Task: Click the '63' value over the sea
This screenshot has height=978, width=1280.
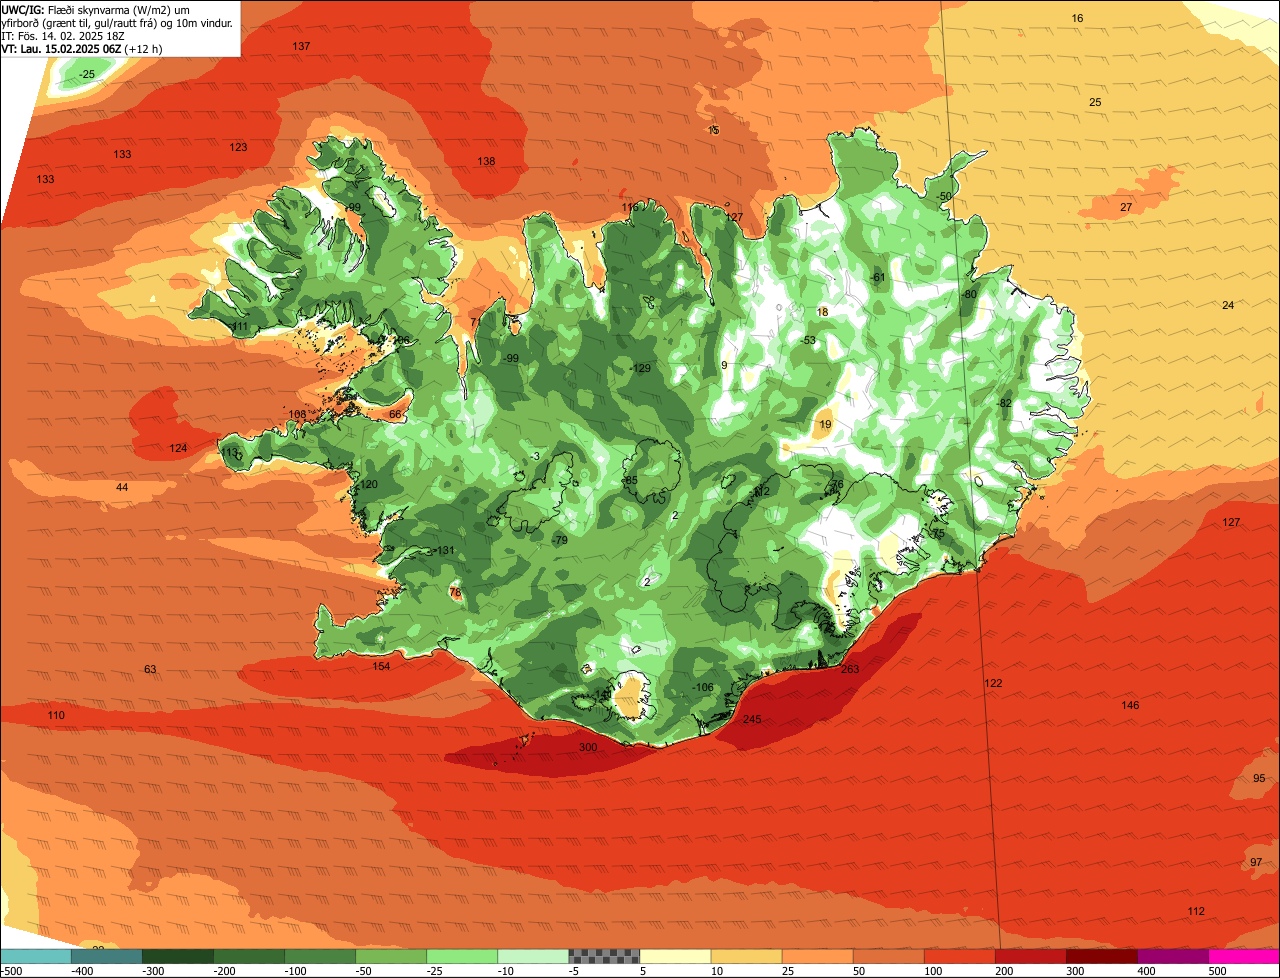Action: (x=150, y=669)
